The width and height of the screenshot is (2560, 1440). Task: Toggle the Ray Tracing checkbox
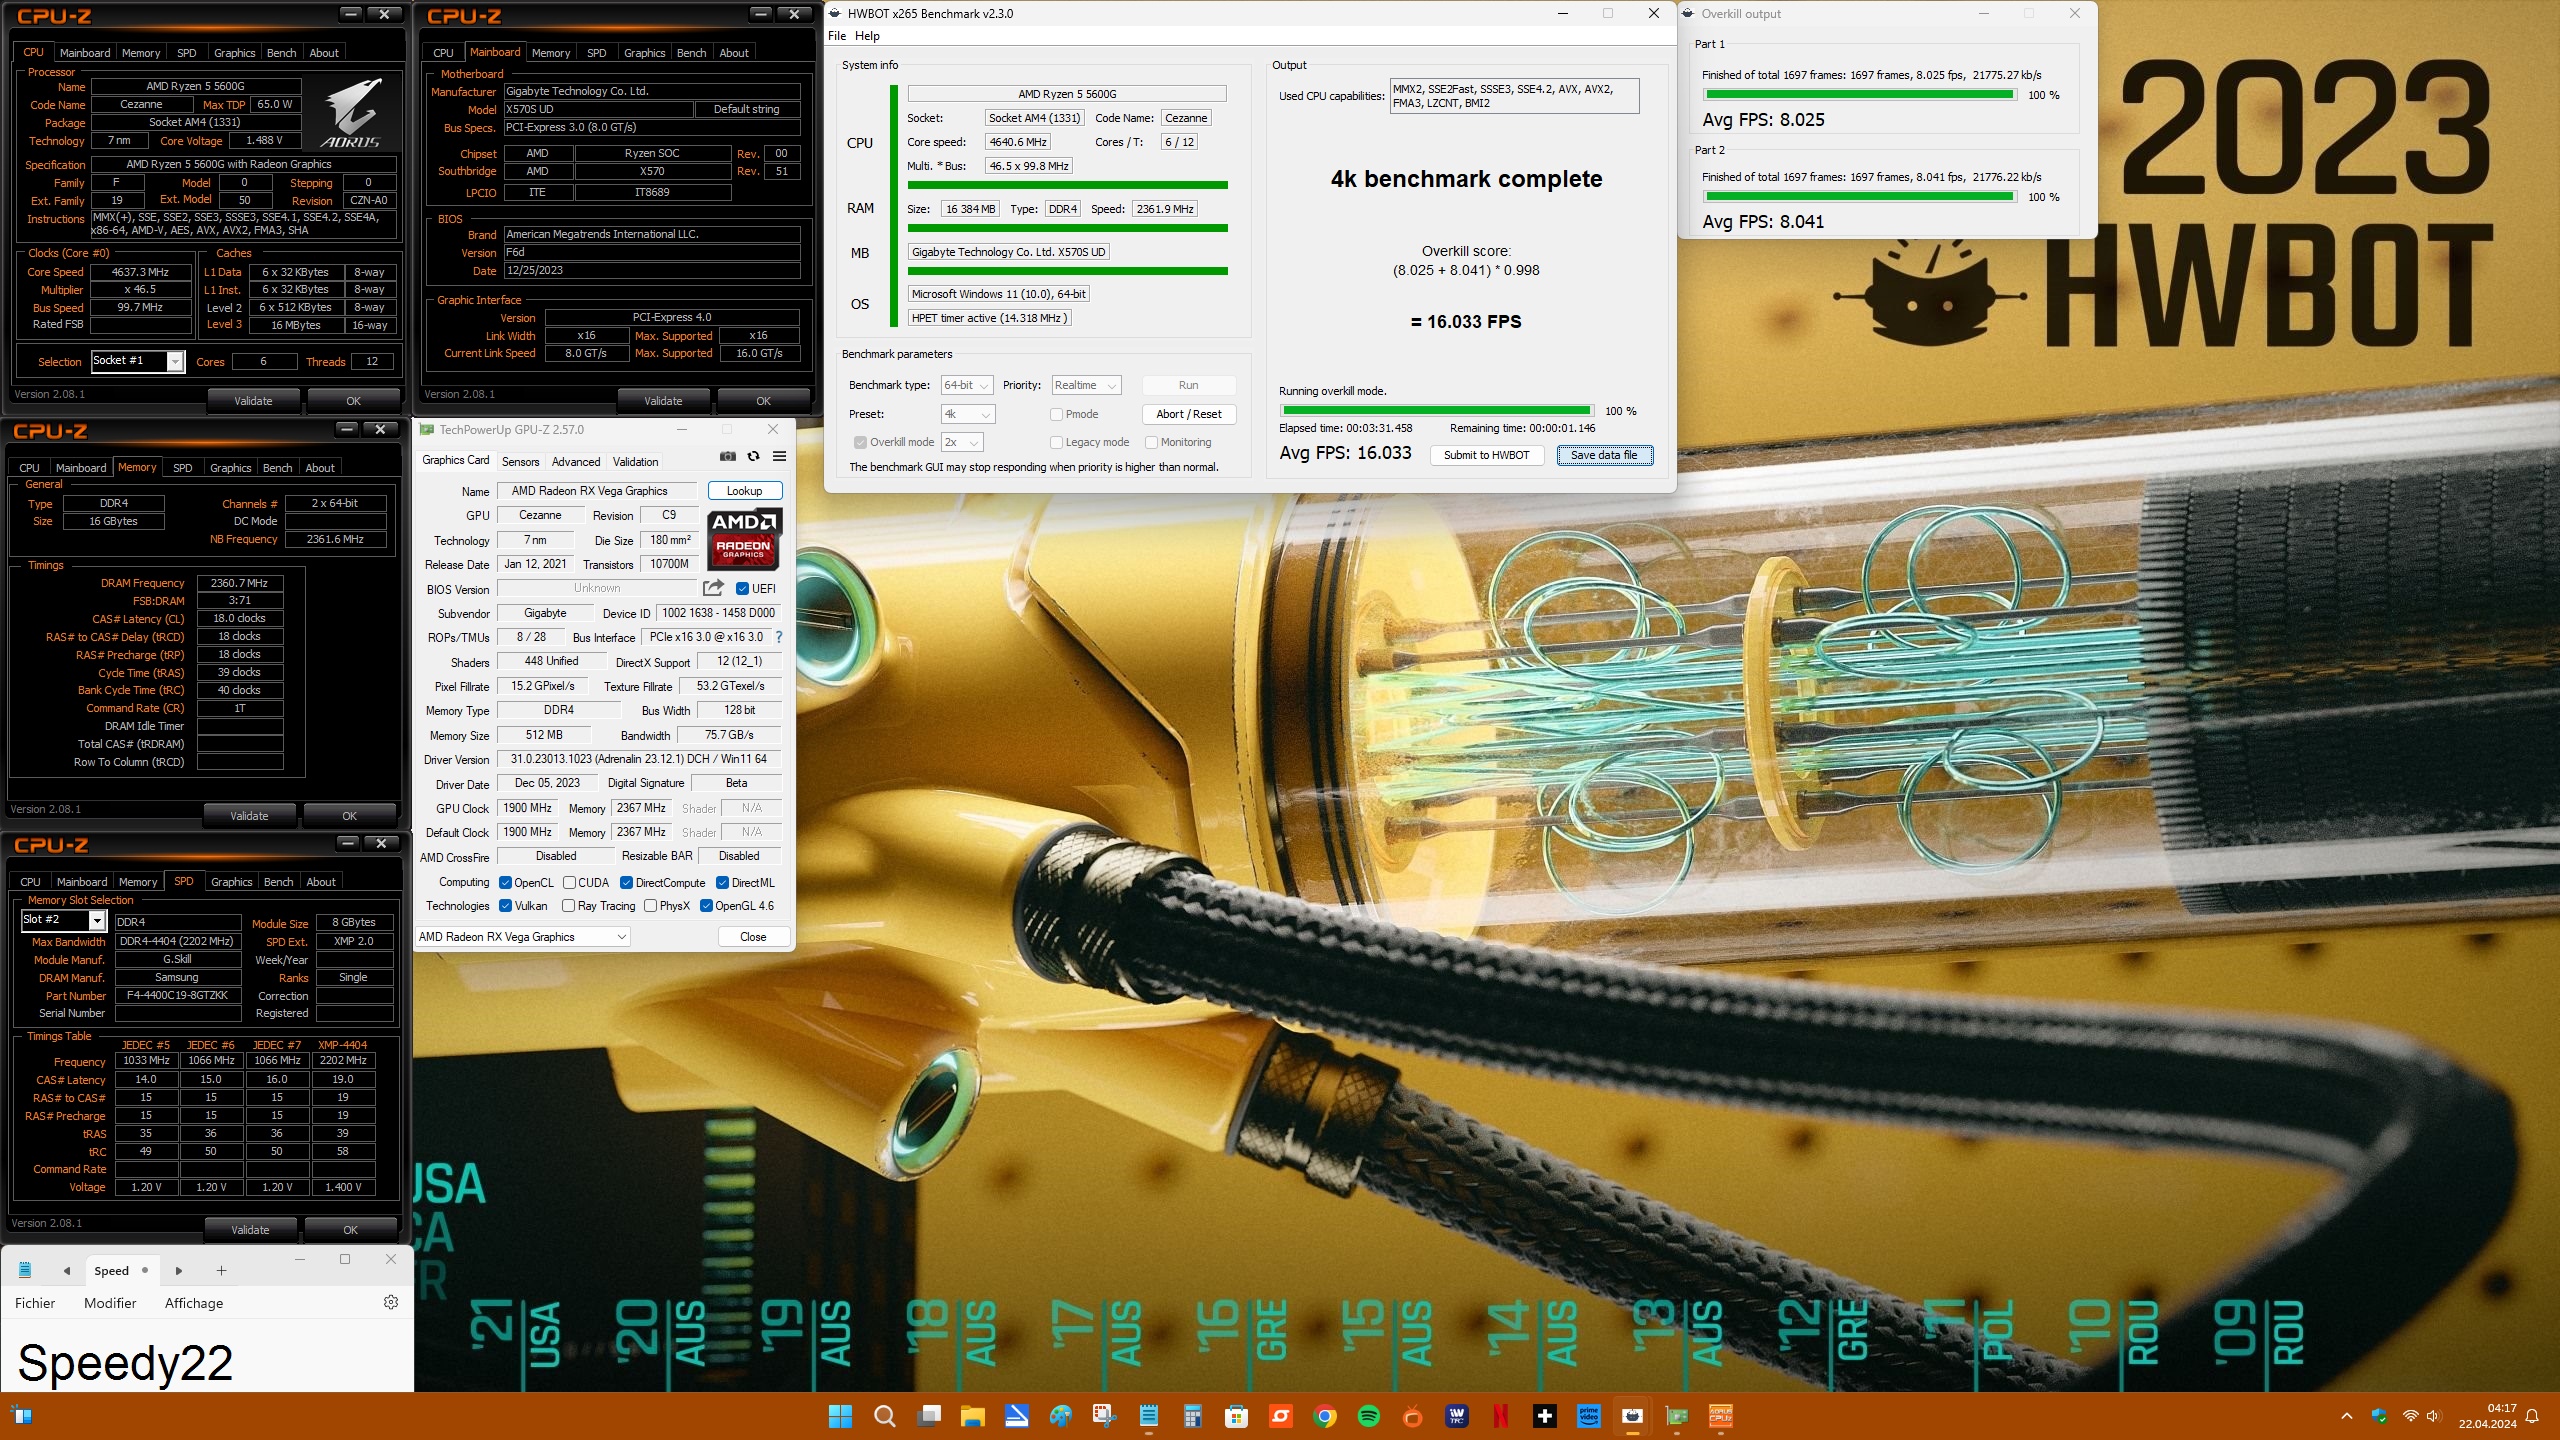(569, 906)
